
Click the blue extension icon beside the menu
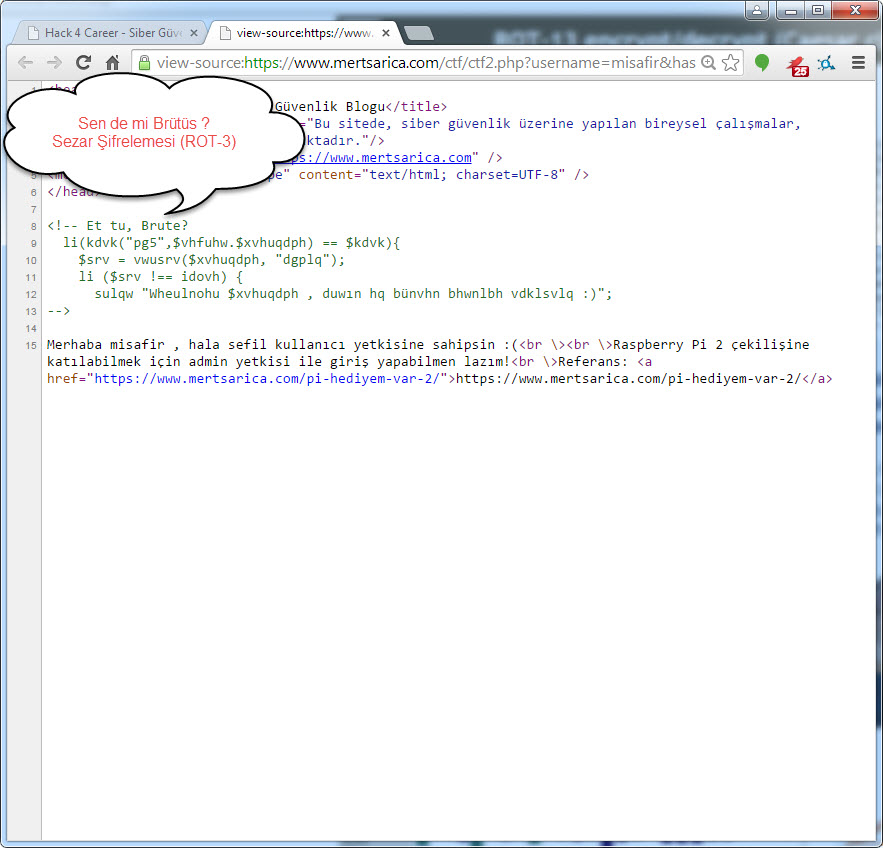pyautogui.click(x=826, y=63)
